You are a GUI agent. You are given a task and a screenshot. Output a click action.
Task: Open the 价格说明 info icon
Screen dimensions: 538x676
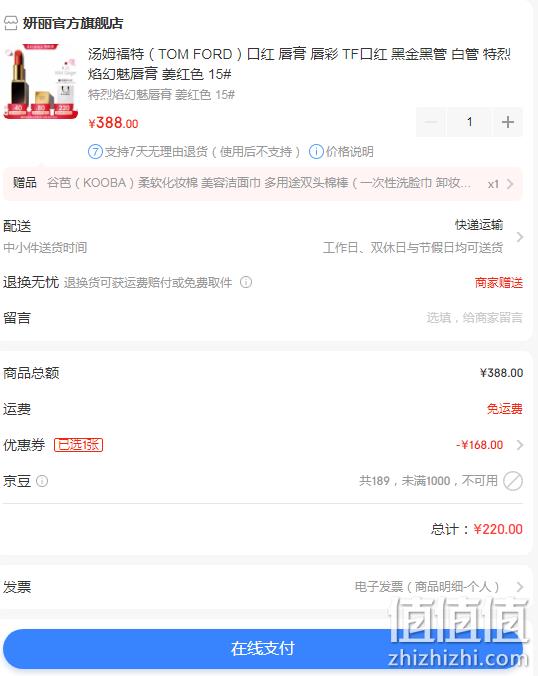point(316,152)
